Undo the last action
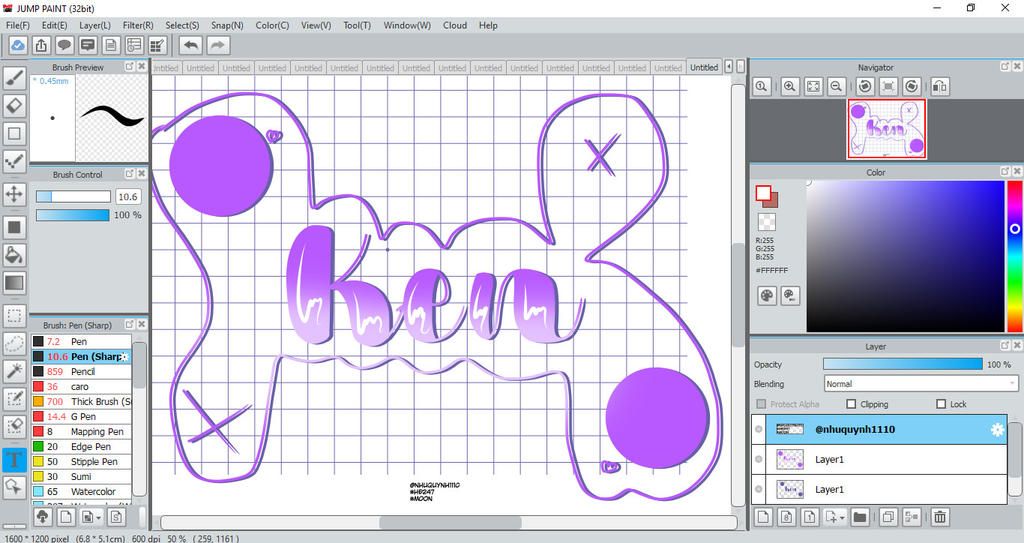The image size is (1024, 543). [x=191, y=45]
